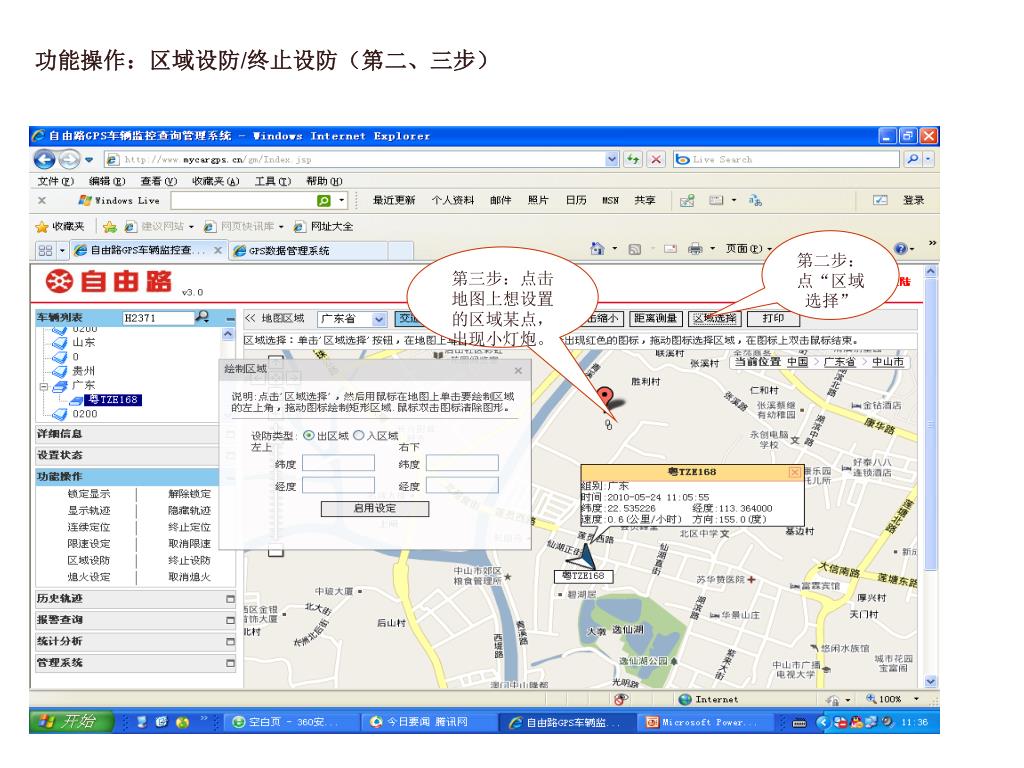Image resolution: width=1024 pixels, height=768 pixels.
Task: Select the 出区域 radio button
Action: (308, 436)
